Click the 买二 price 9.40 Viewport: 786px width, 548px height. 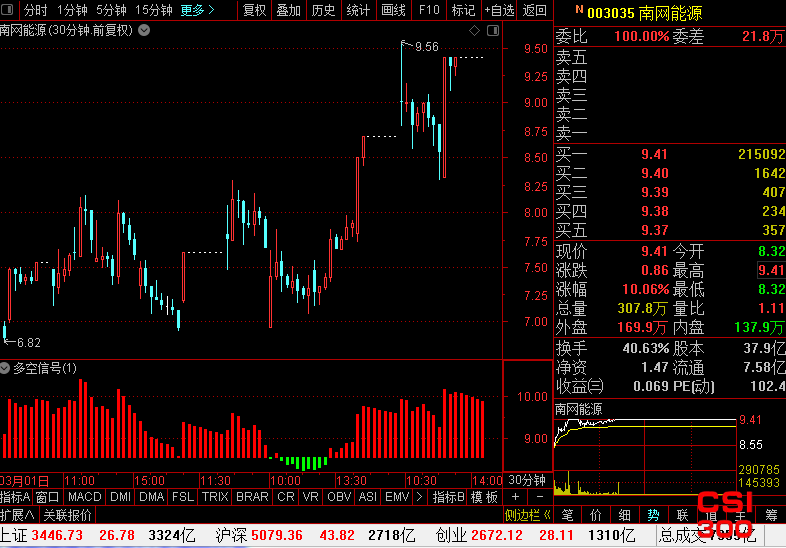[654, 173]
